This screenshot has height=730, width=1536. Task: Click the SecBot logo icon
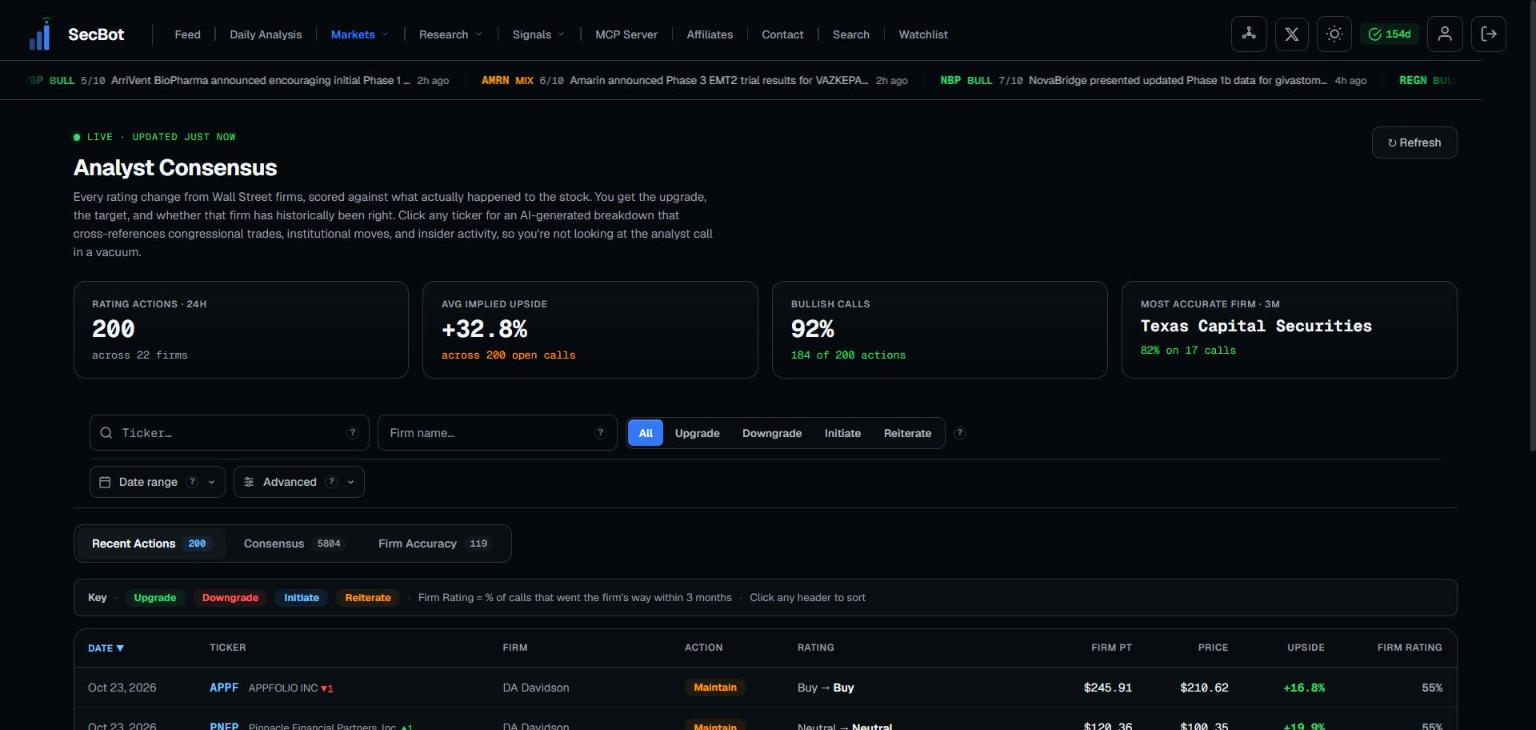tap(40, 34)
